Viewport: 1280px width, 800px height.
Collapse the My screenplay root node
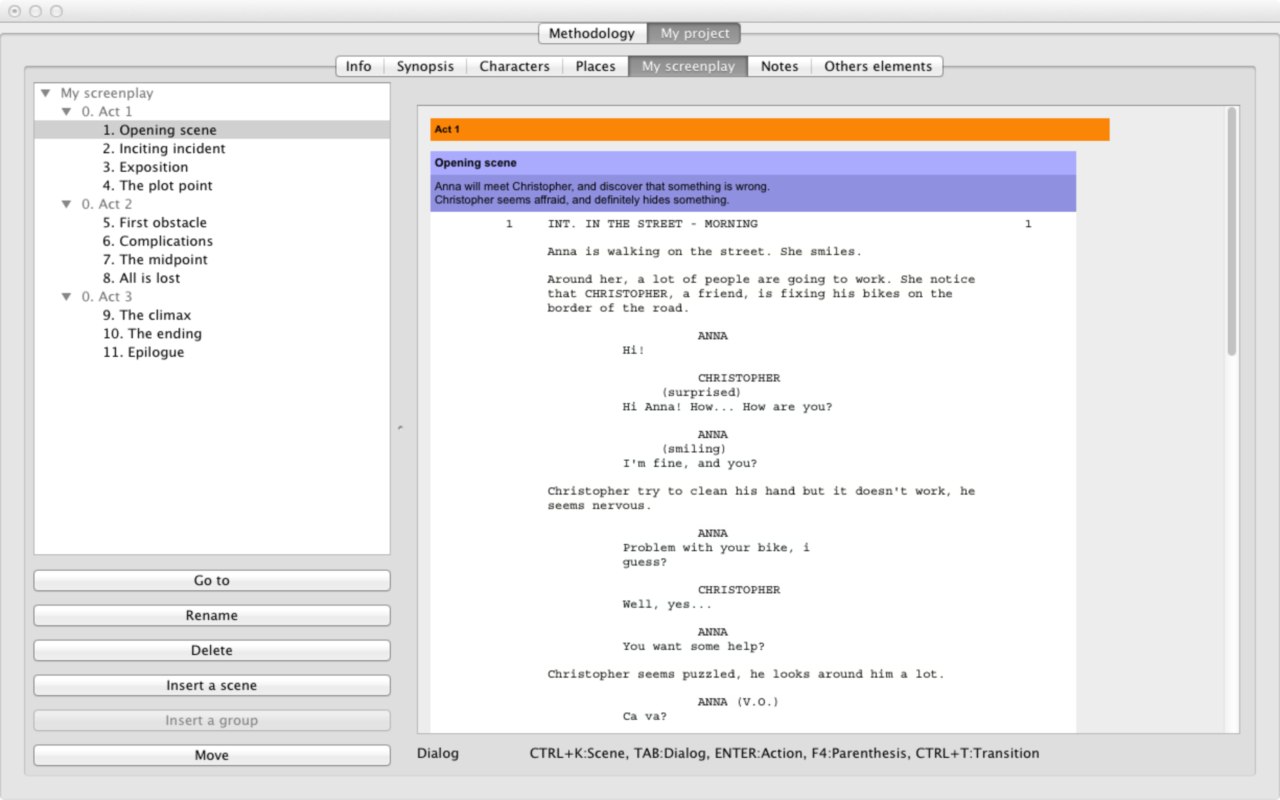point(46,93)
